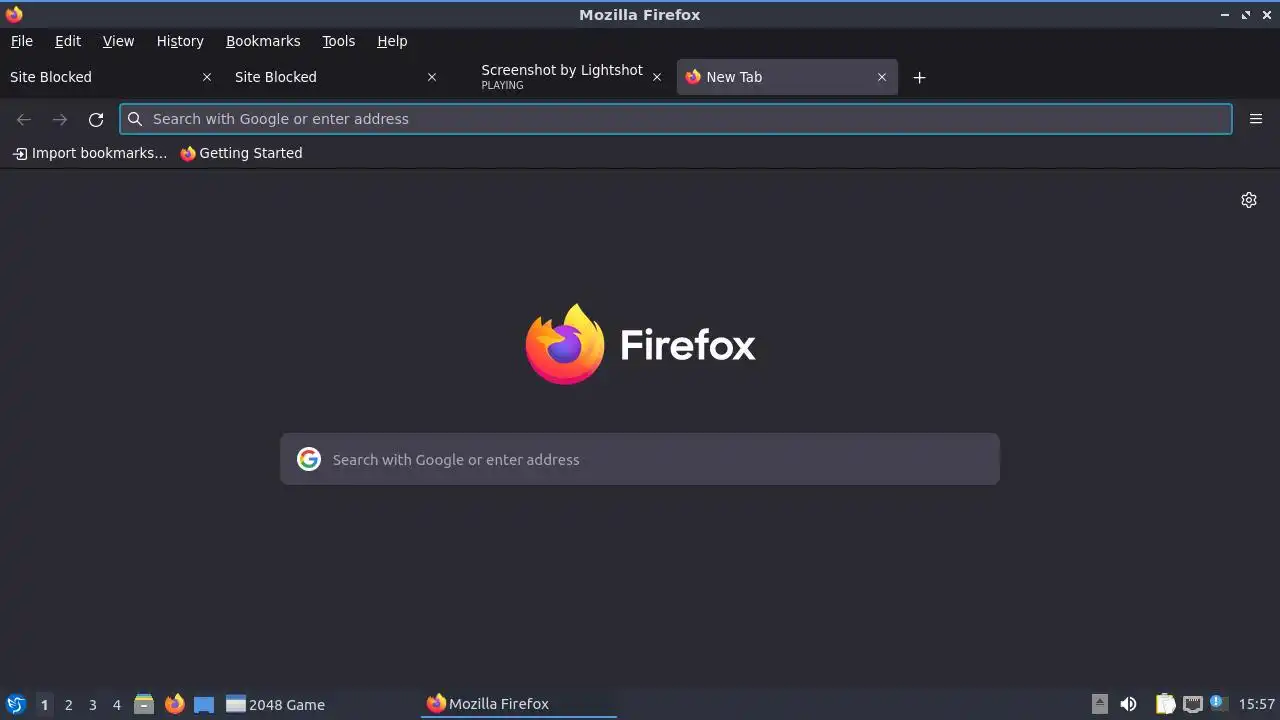
Task: Open the File menu
Action: 21,41
